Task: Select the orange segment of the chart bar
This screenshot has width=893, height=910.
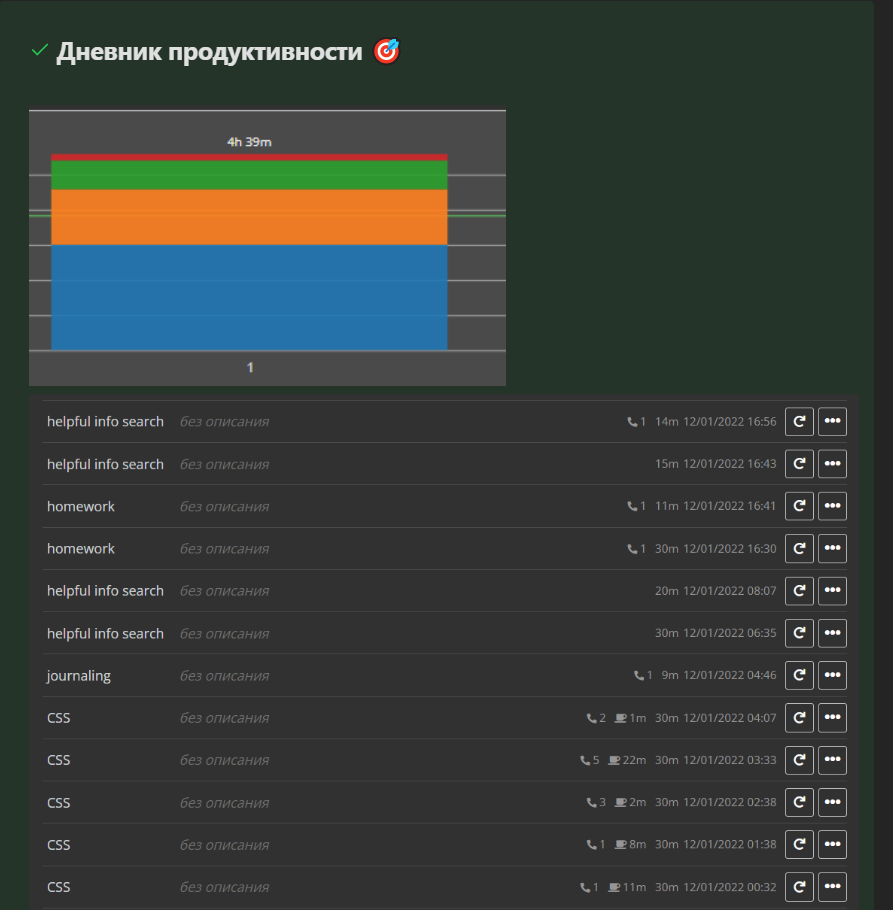Action: pyautogui.click(x=250, y=218)
